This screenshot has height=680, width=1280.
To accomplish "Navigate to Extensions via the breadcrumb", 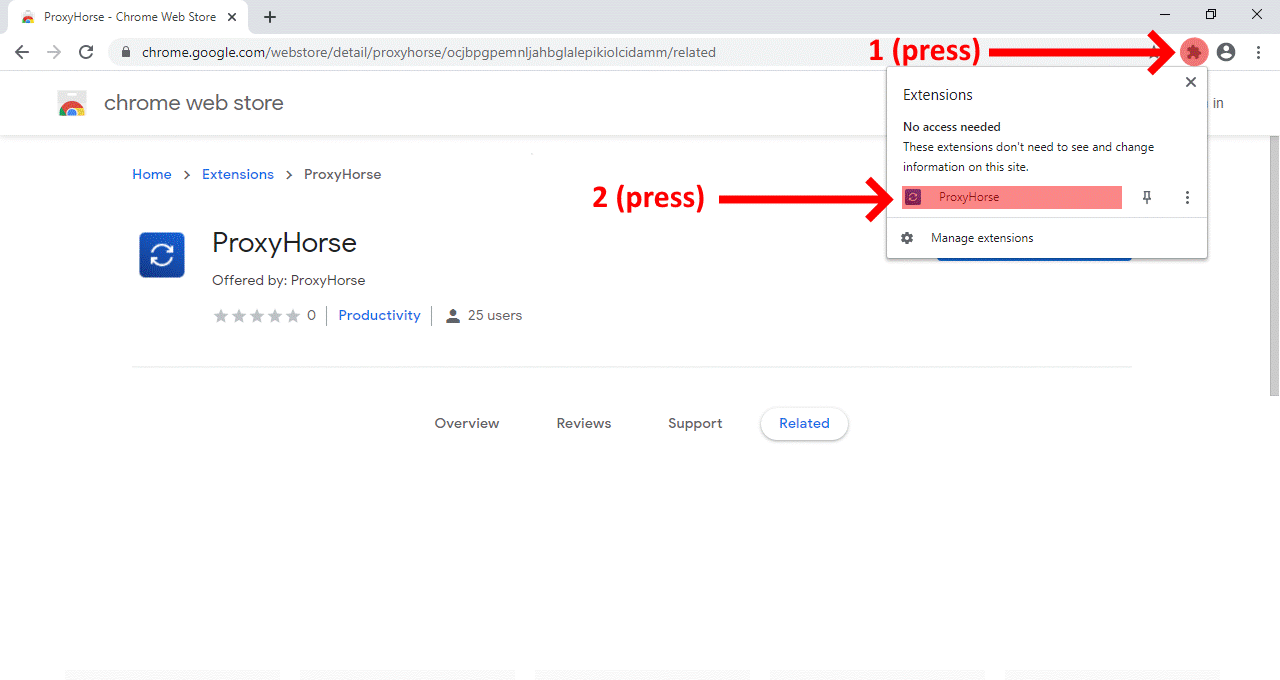I will click(237, 174).
